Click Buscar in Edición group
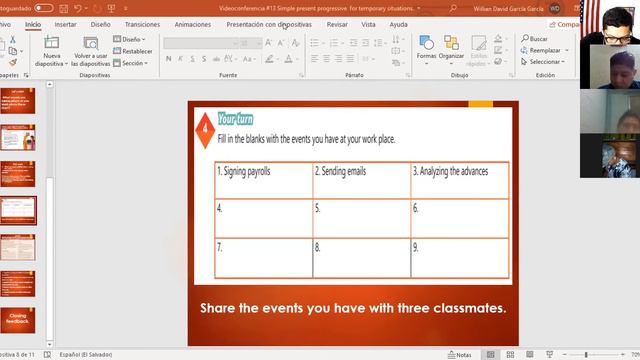Image resolution: width=640 pixels, height=360 pixels. 534,39
